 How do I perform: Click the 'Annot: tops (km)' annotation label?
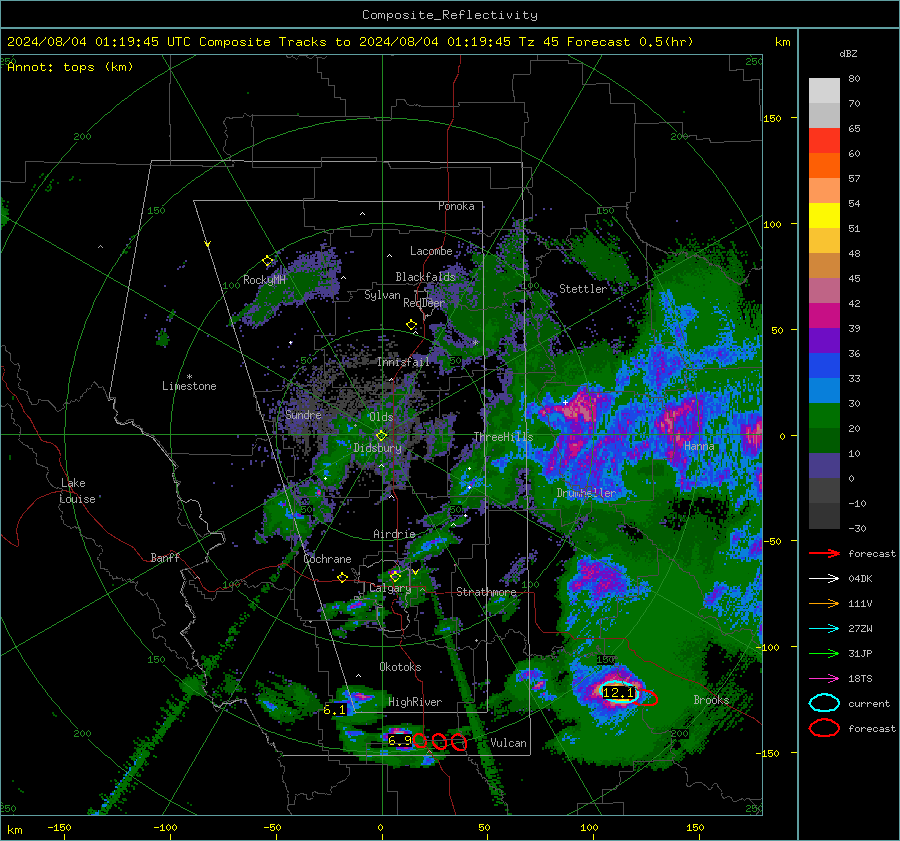(x=70, y=67)
